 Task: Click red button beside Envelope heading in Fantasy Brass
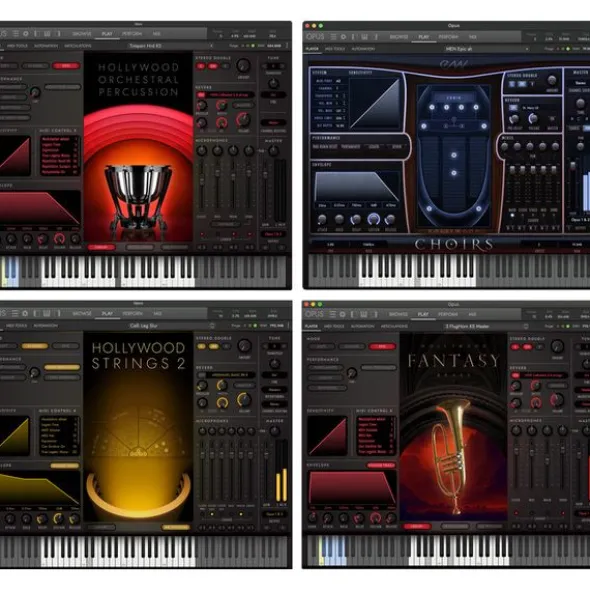[381, 465]
